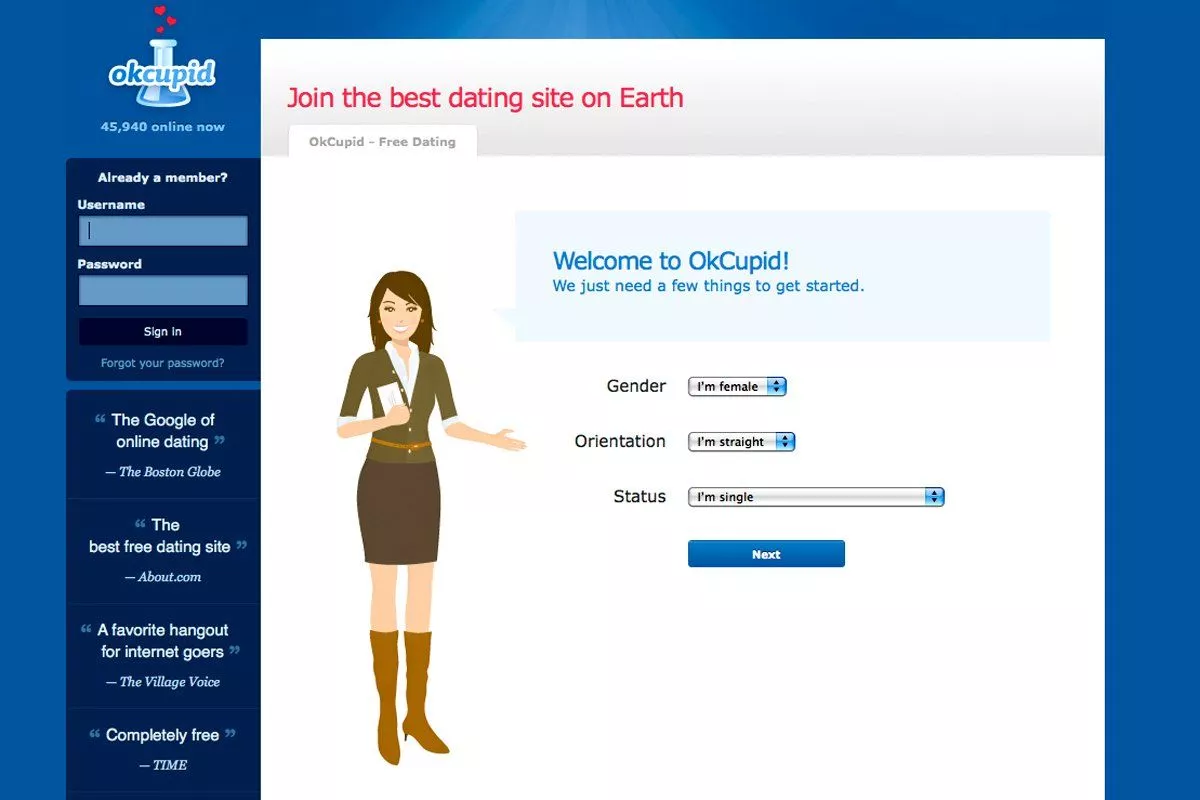This screenshot has width=1200, height=800.
Task: Click into the Password field
Action: coord(163,291)
